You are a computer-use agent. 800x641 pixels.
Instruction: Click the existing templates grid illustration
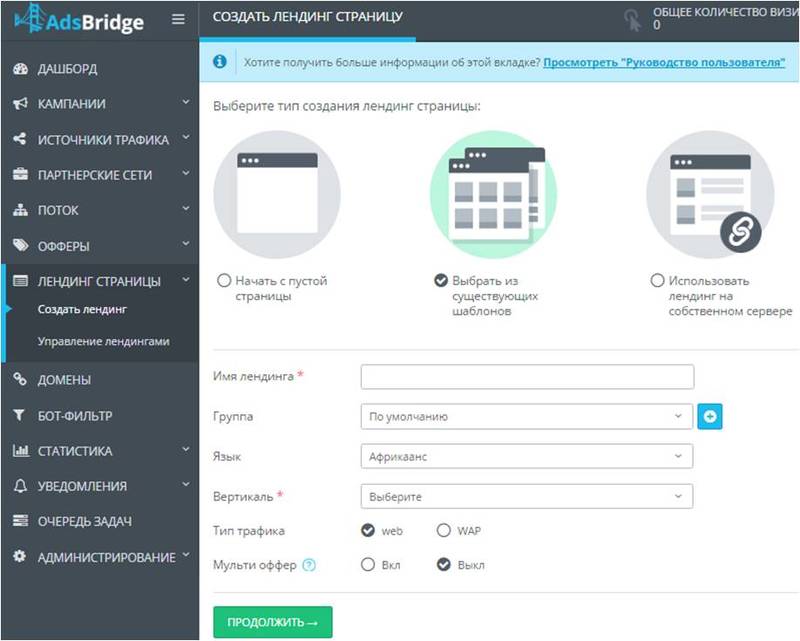pos(493,194)
